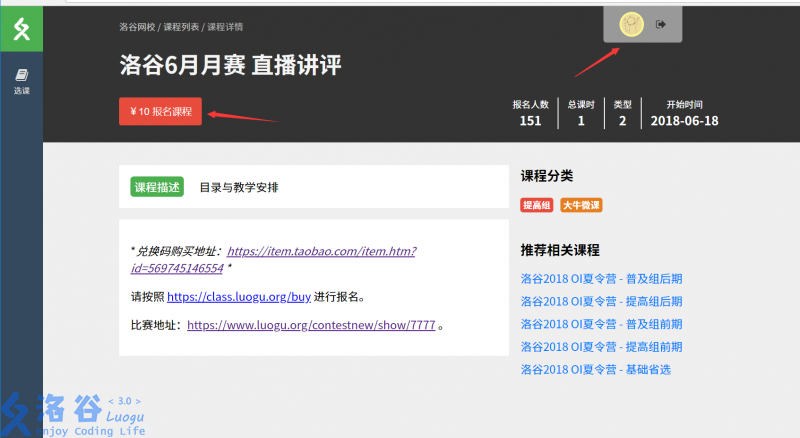This screenshot has width=800, height=438.
Task: Click 课程详情 breadcrumb item
Action: [225, 27]
